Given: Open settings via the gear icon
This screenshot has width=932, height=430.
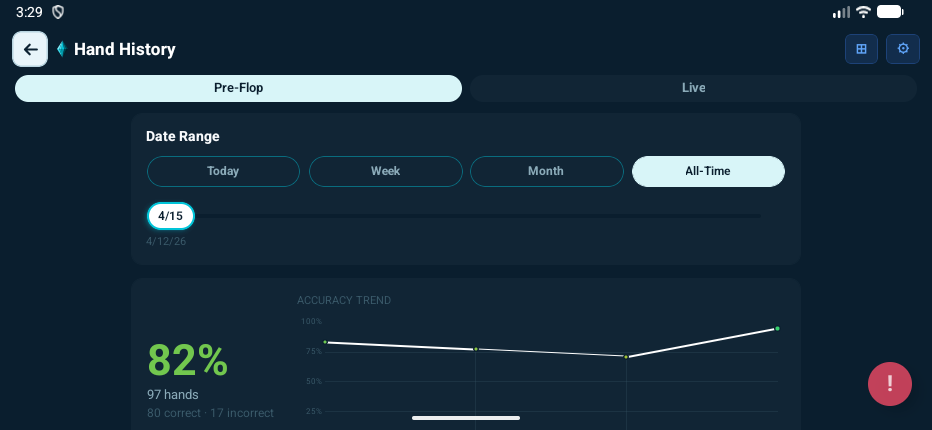Looking at the screenshot, I should pos(903,49).
